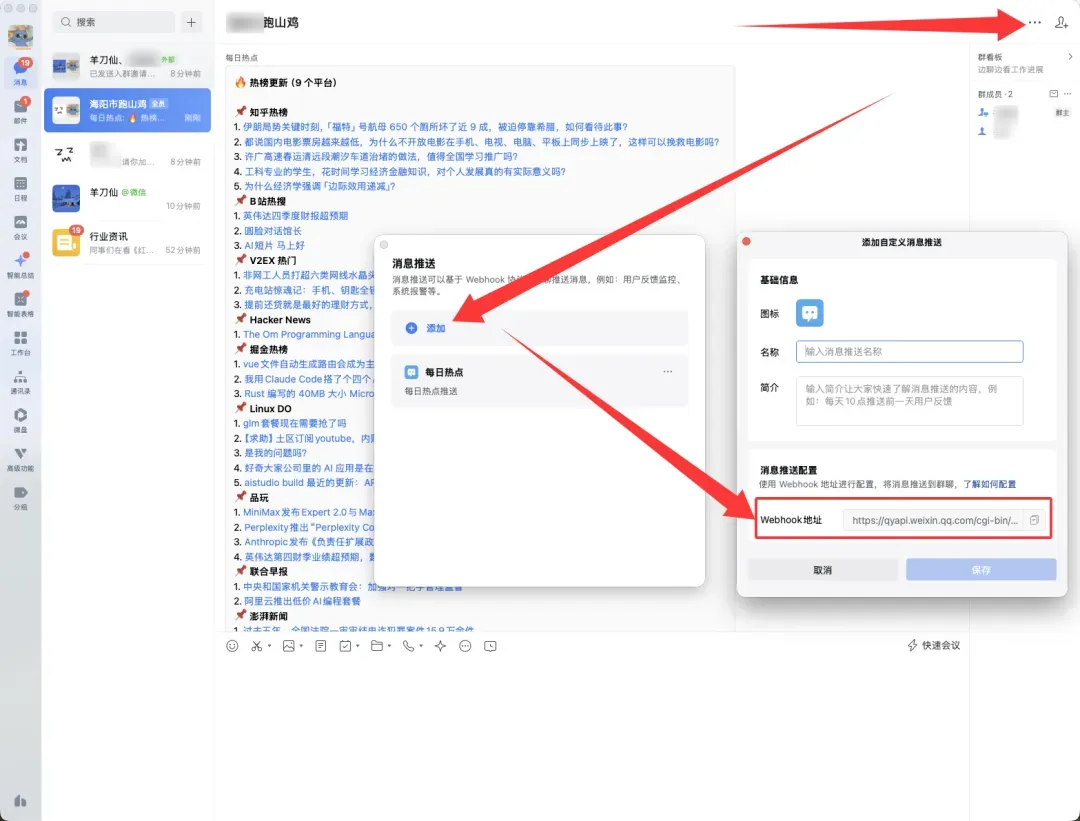Close the 添加自定义消息推送 dialog red button
Screen dimensions: 1080x821
pyautogui.click(x=746, y=241)
